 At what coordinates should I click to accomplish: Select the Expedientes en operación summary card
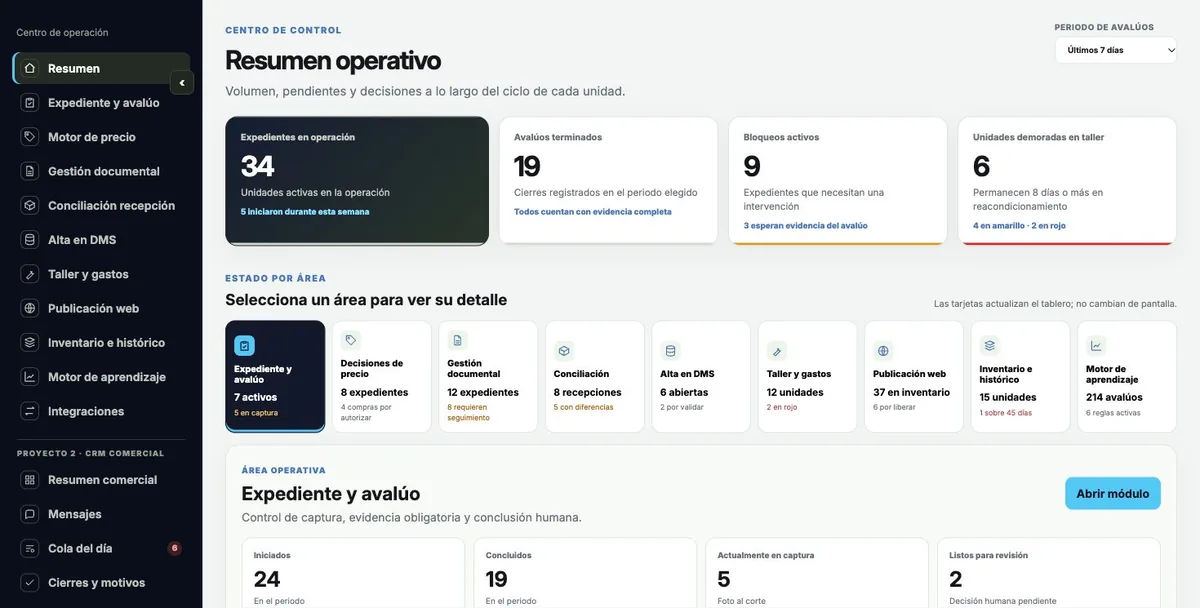click(357, 181)
